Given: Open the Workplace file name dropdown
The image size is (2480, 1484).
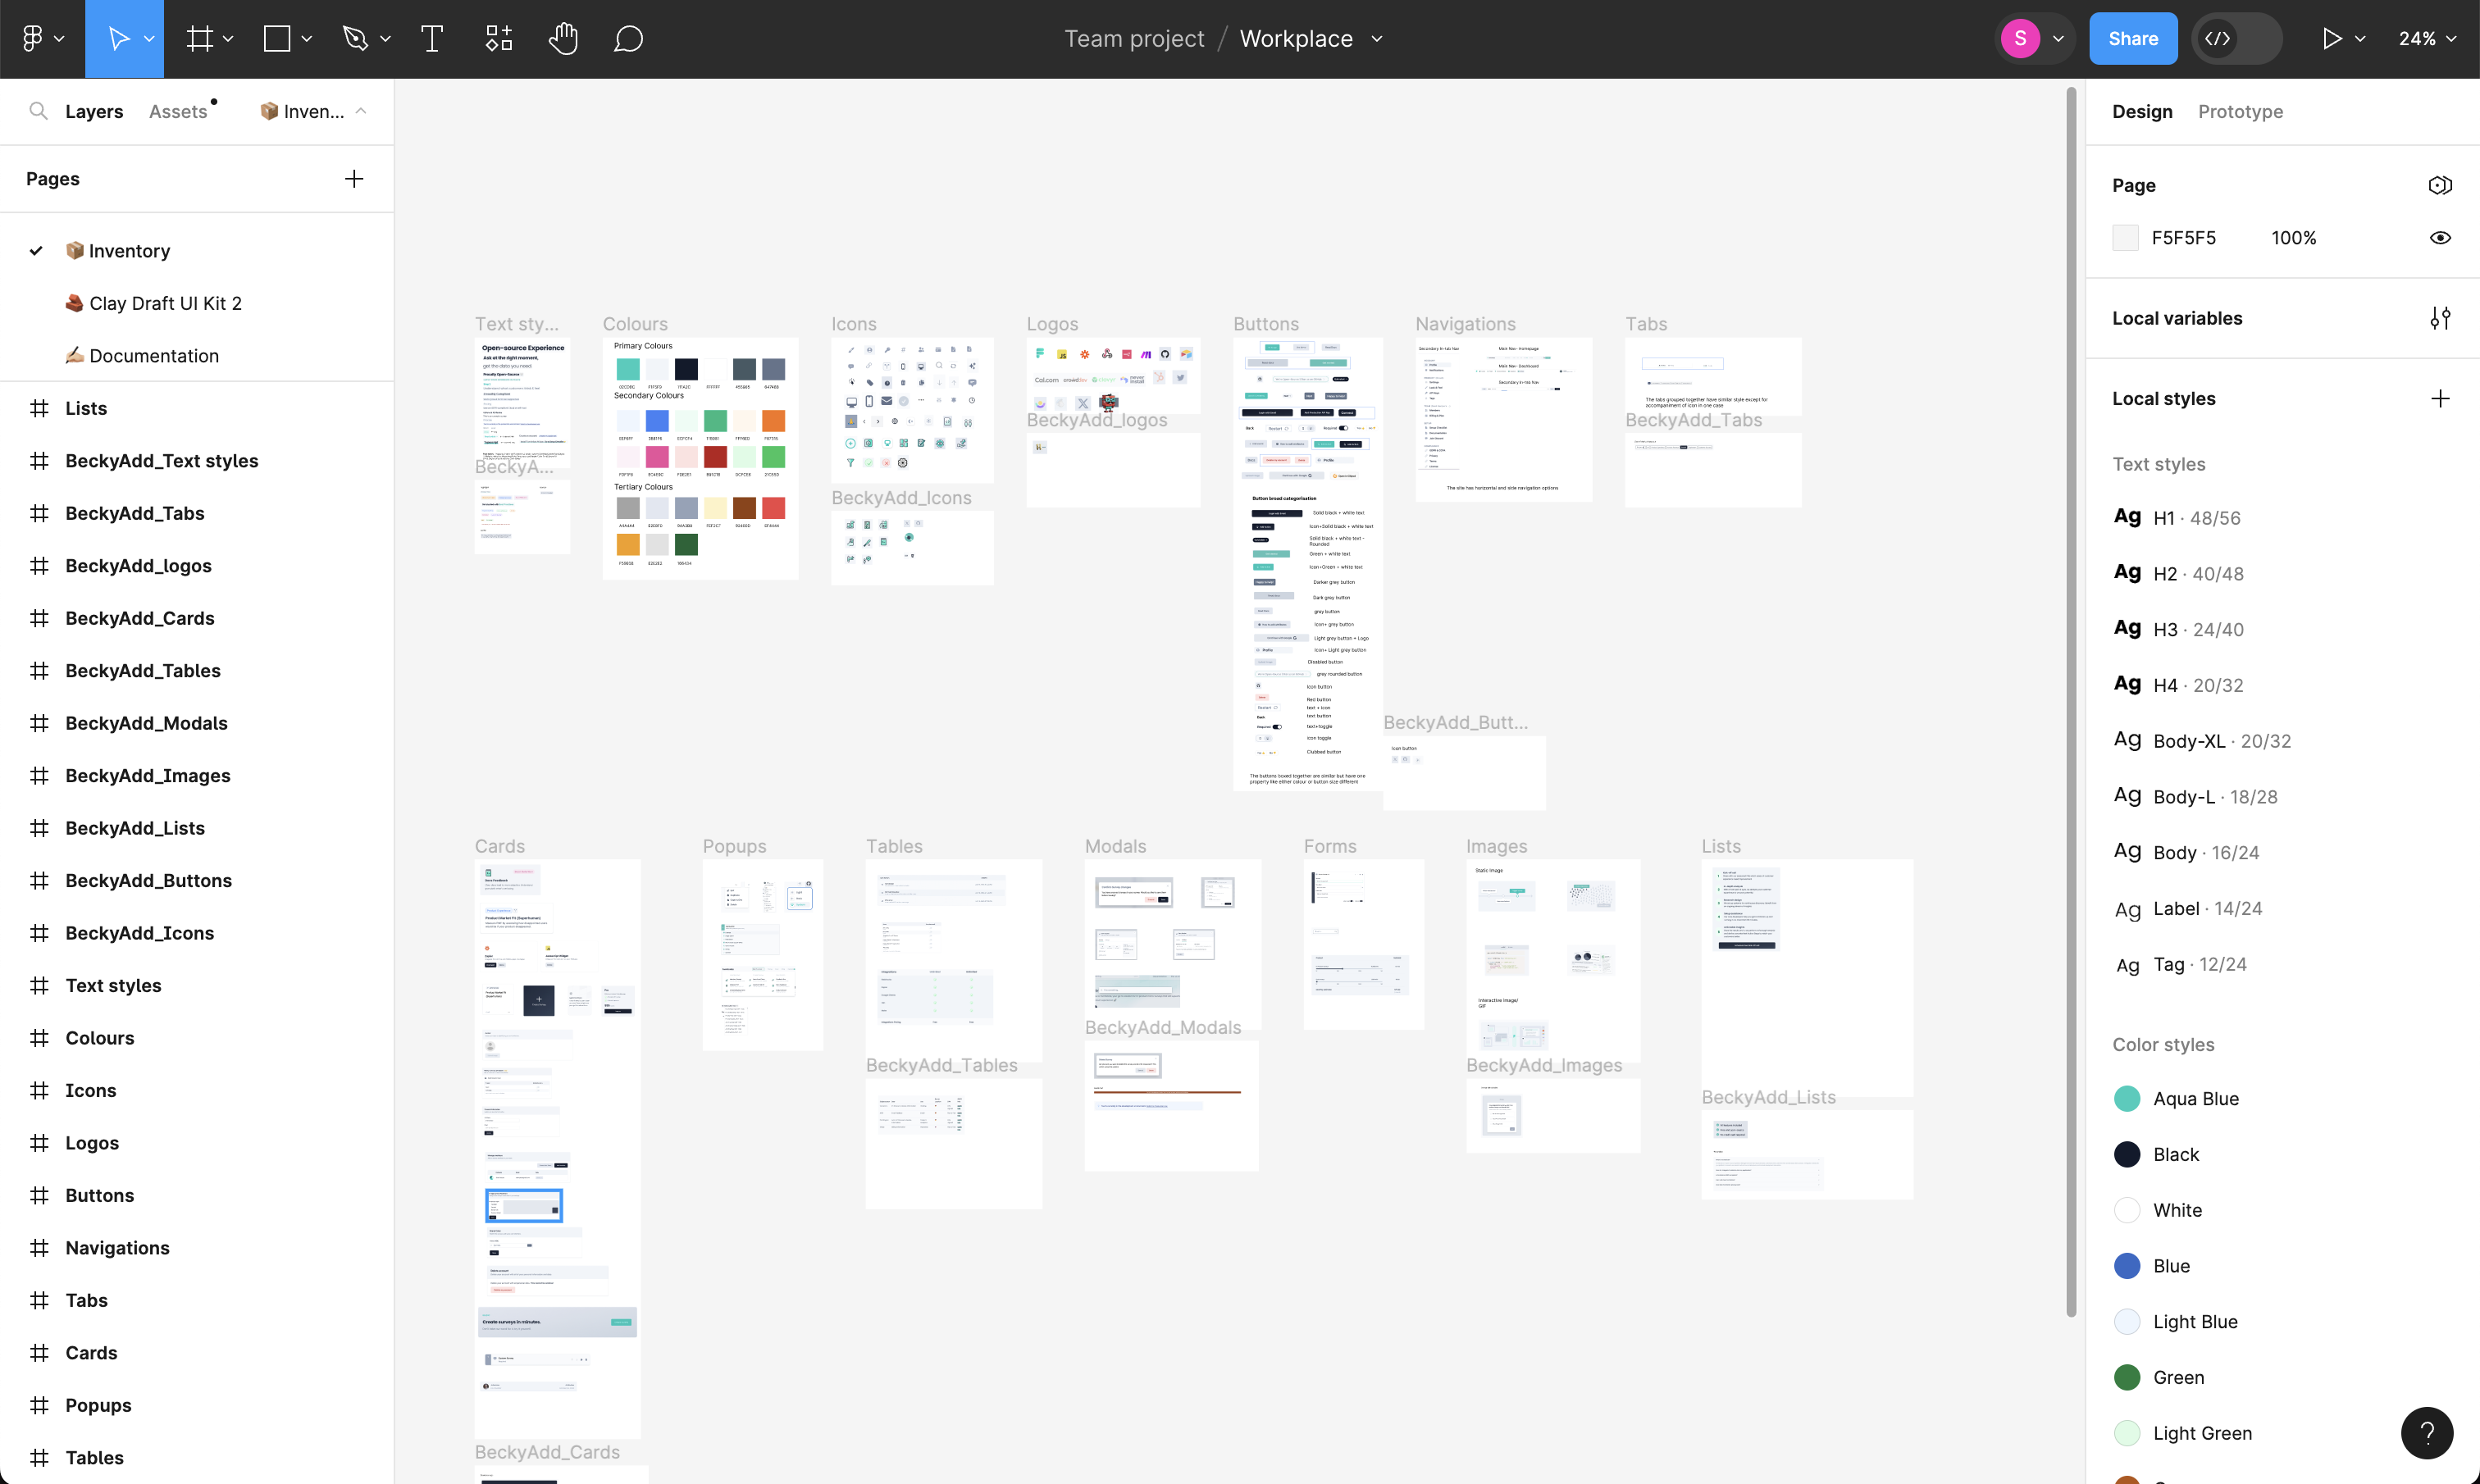Looking at the screenshot, I should coord(1378,38).
